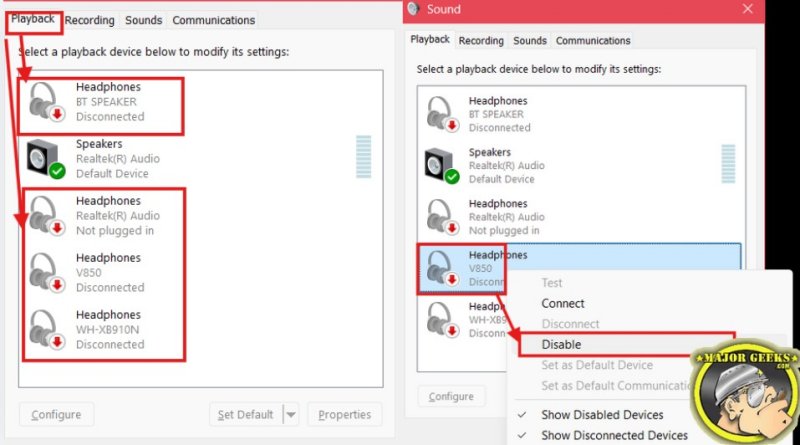
Task: Click Speakers icon in right Sound dialog
Action: (x=442, y=166)
